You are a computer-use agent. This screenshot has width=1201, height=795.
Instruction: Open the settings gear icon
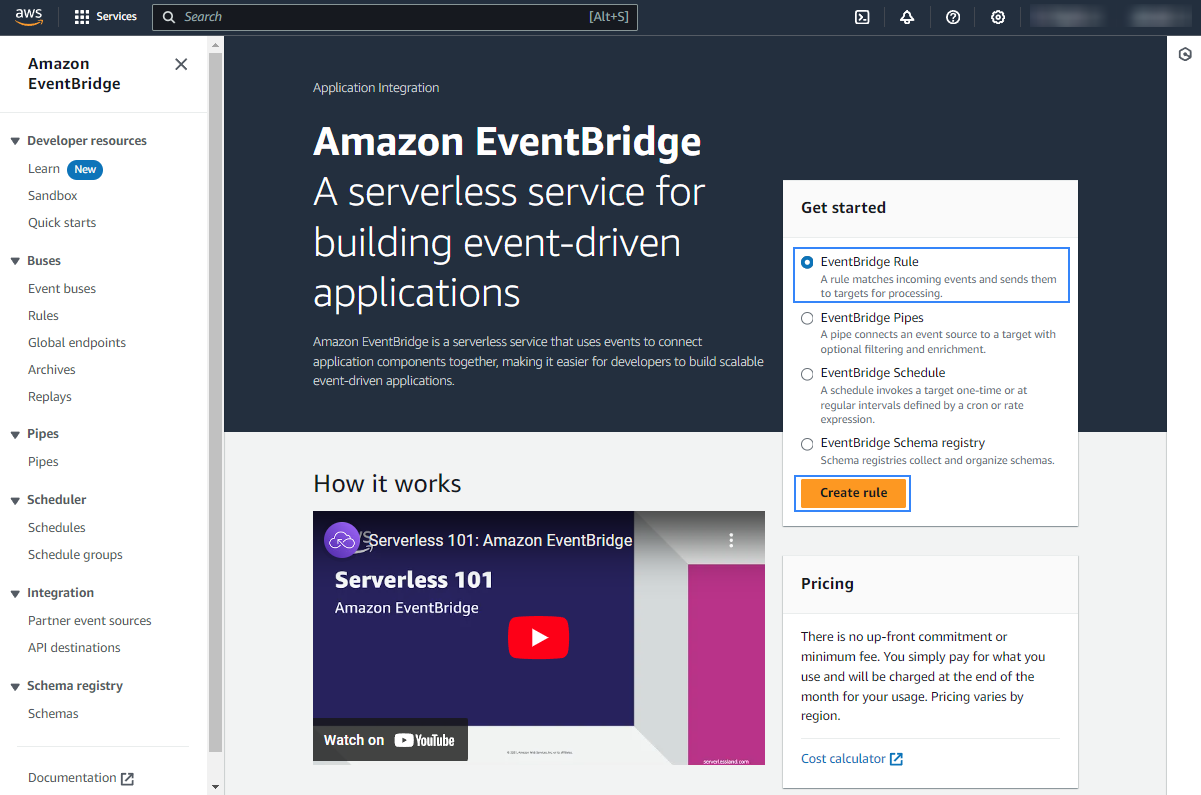[997, 17]
